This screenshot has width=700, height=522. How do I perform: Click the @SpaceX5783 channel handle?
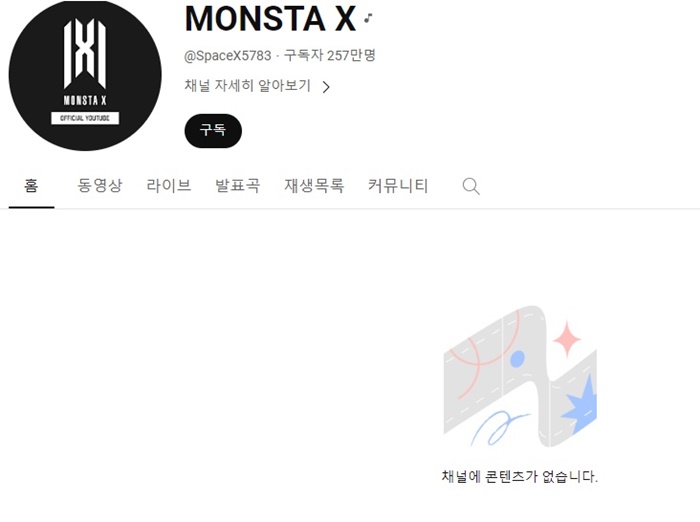228,56
